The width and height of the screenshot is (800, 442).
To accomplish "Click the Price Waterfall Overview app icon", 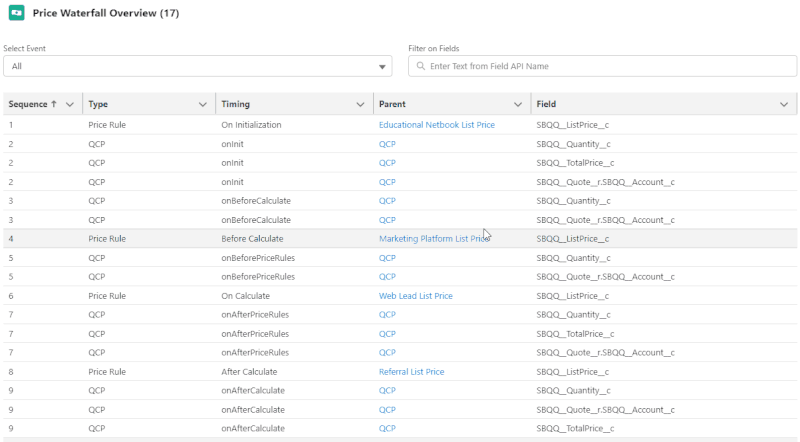I will point(16,13).
